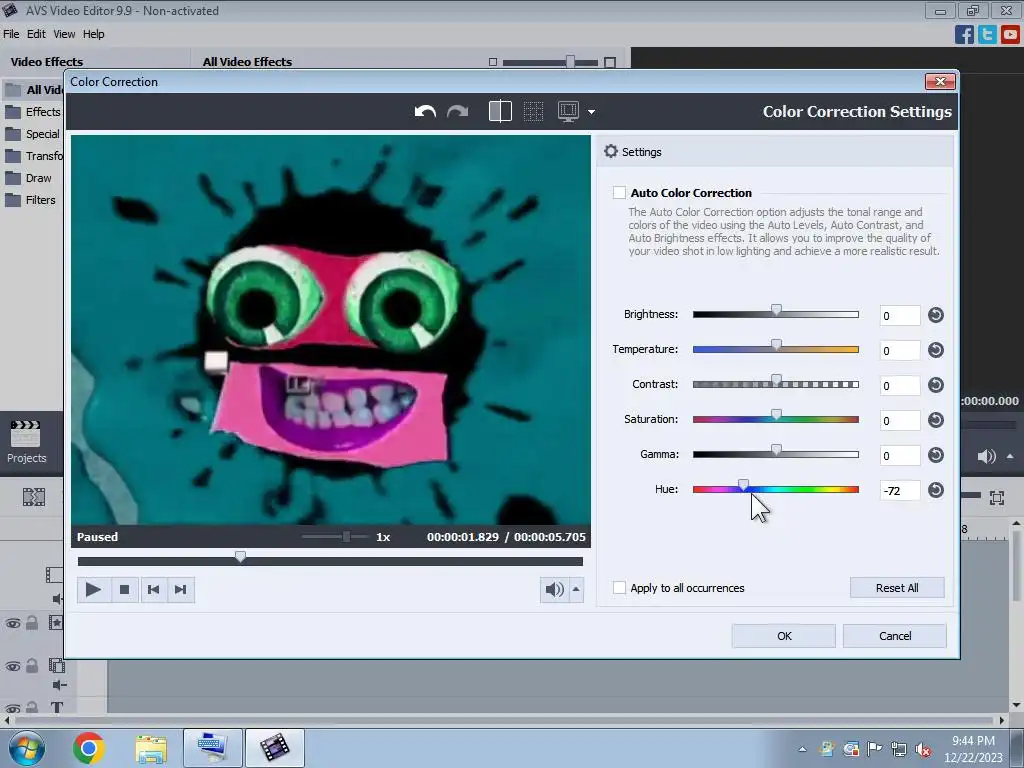This screenshot has height=768, width=1024.
Task: Reset the Saturation value
Action: pyautogui.click(x=936, y=420)
